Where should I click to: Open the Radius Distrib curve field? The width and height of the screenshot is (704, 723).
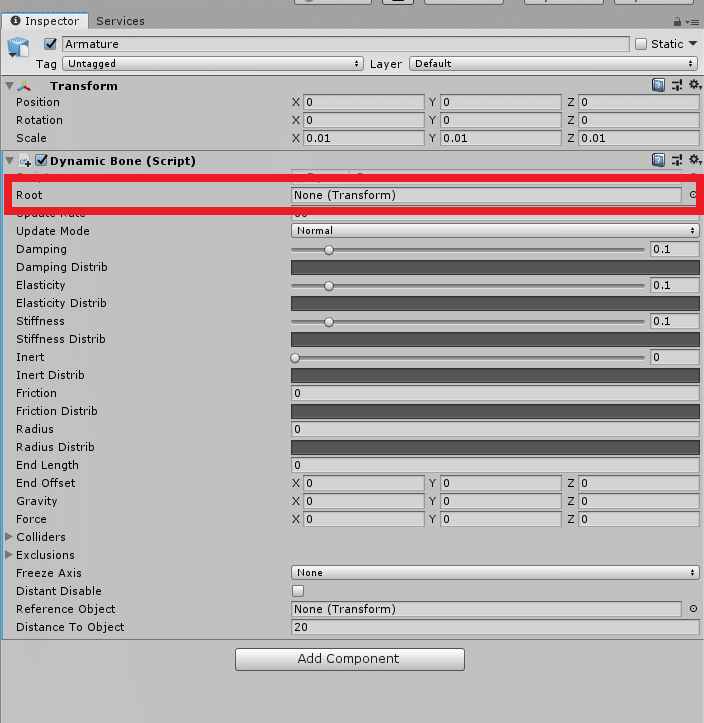click(495, 447)
